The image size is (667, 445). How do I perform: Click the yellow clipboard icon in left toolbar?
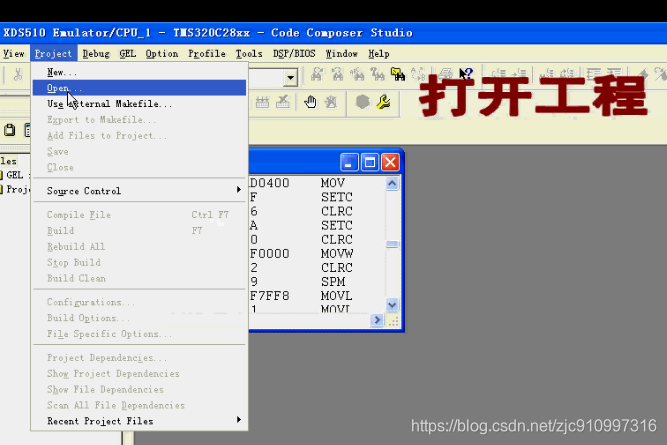pos(10,130)
